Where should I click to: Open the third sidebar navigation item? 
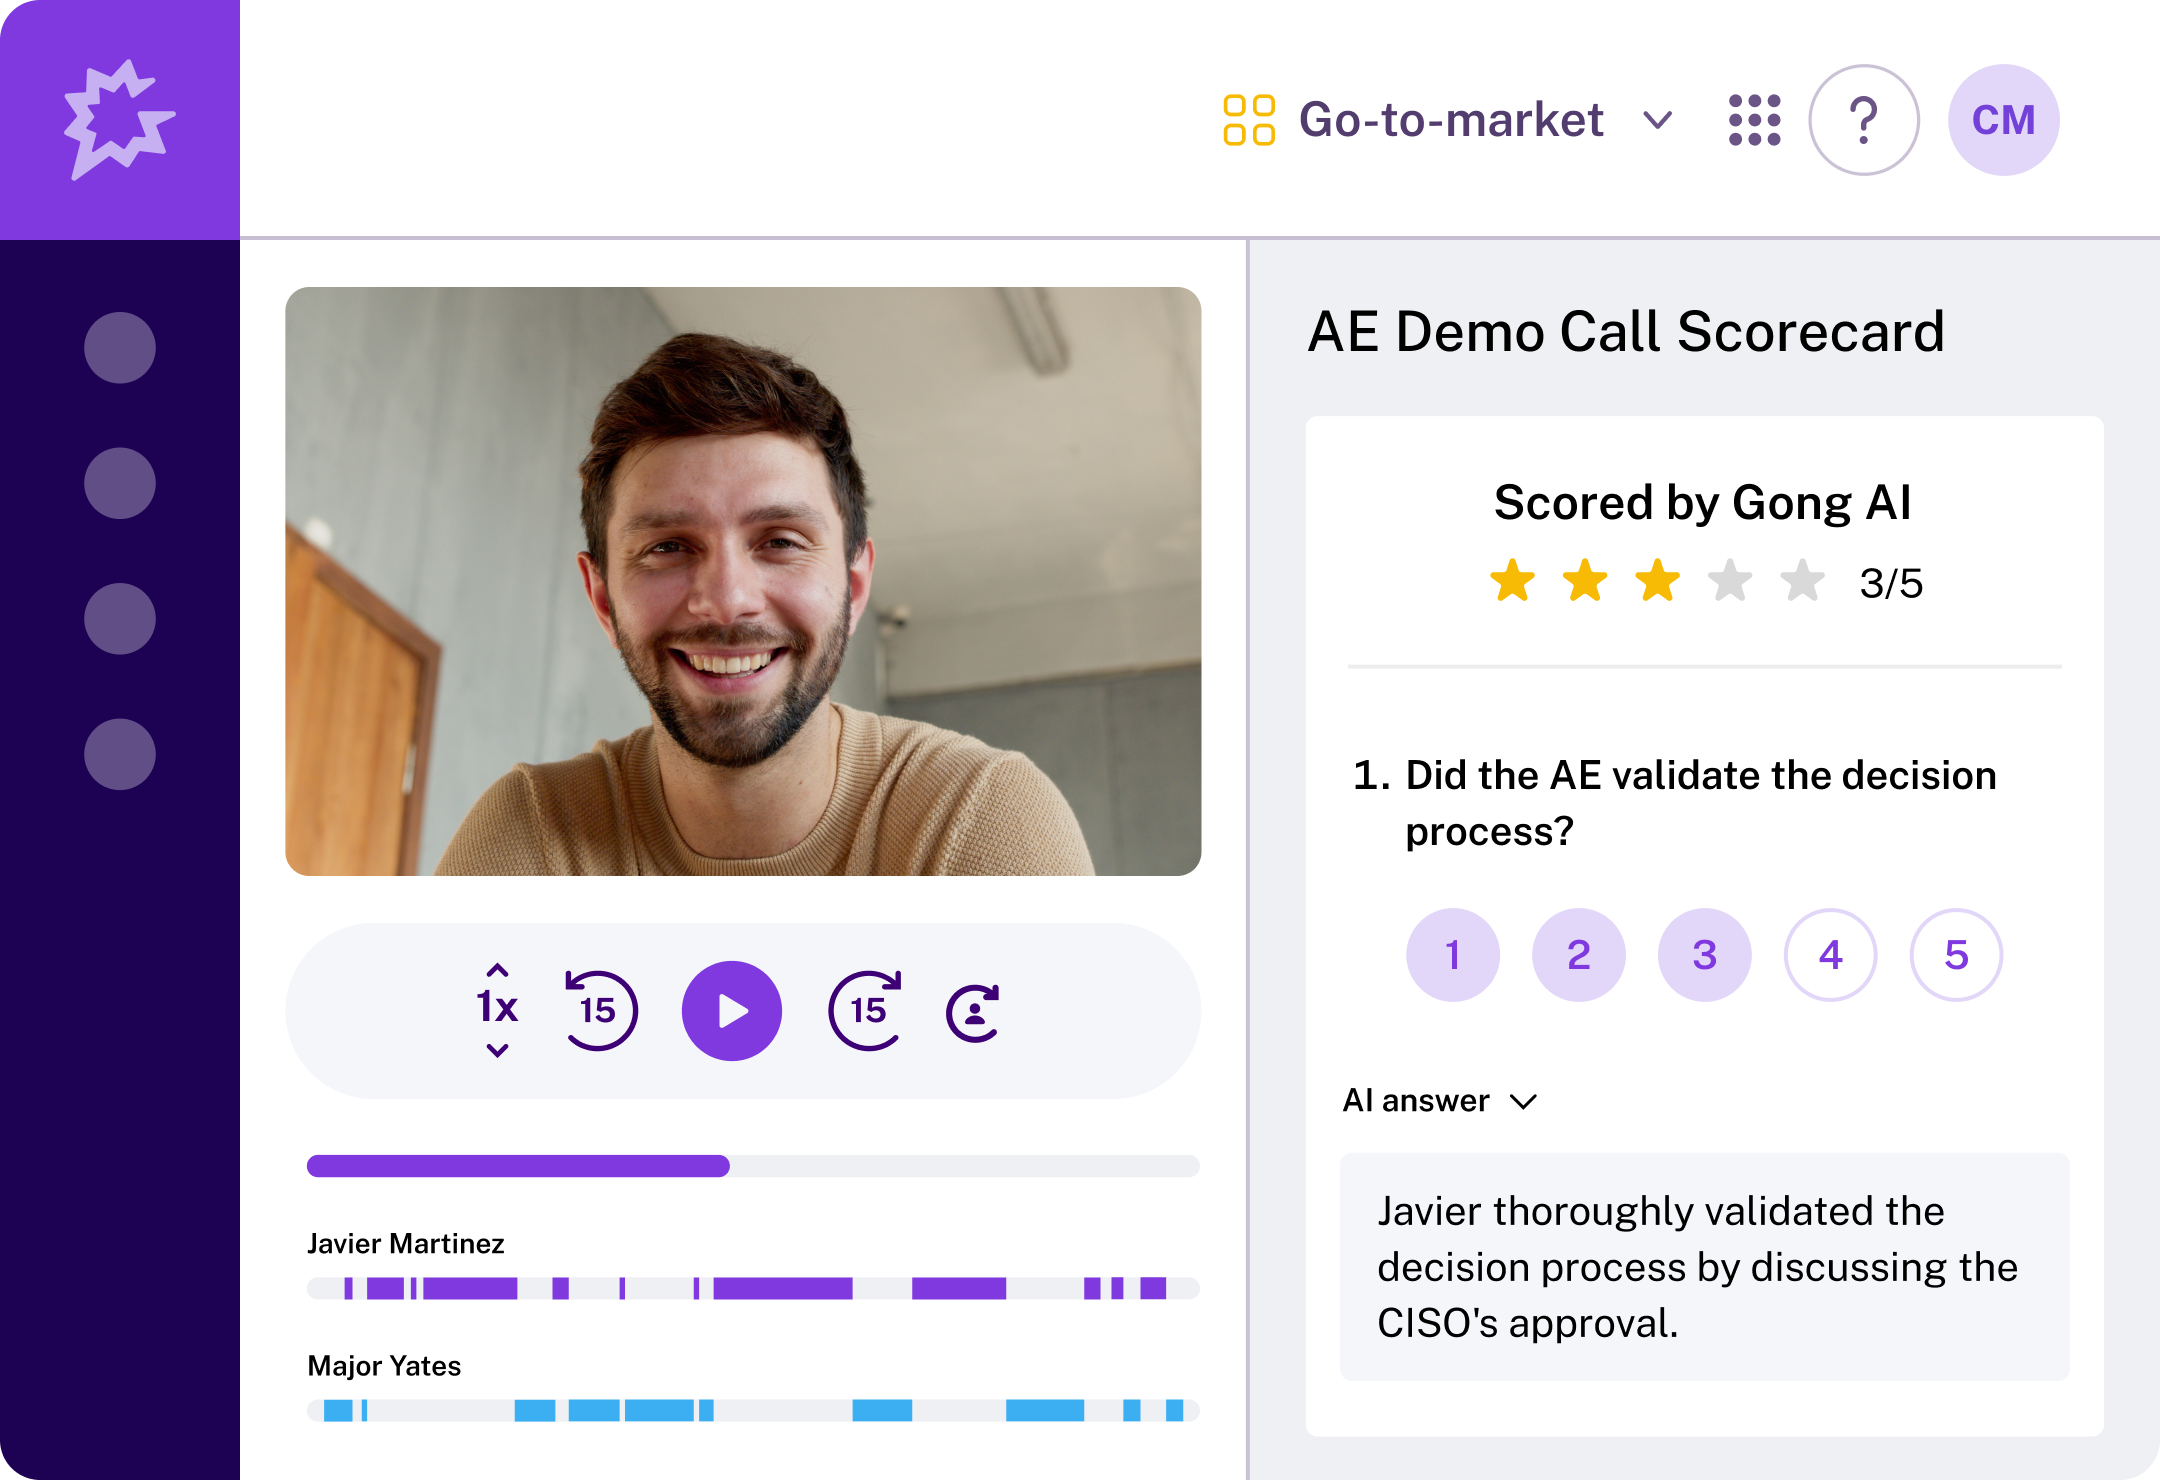tap(120, 619)
